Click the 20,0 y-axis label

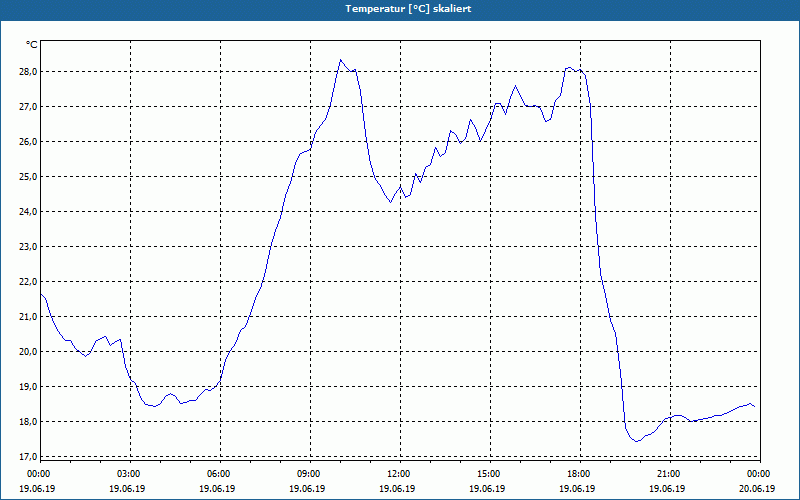tap(29, 352)
